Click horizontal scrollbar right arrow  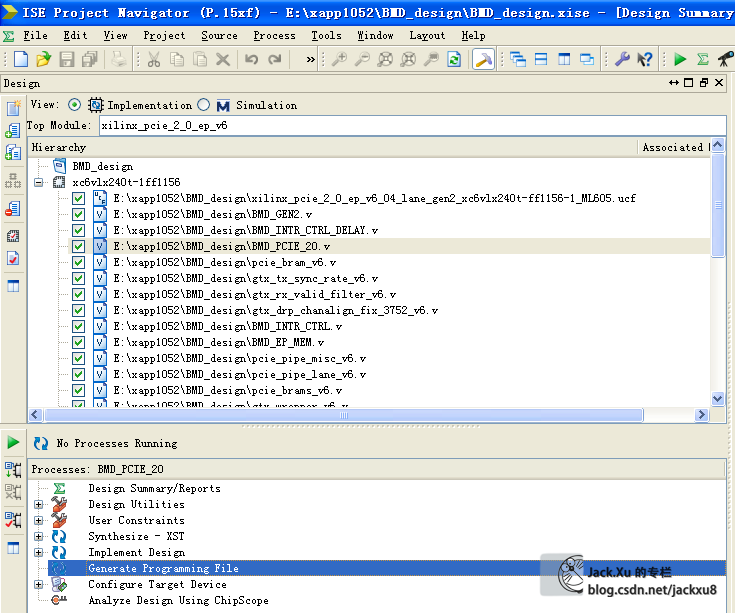point(701,415)
